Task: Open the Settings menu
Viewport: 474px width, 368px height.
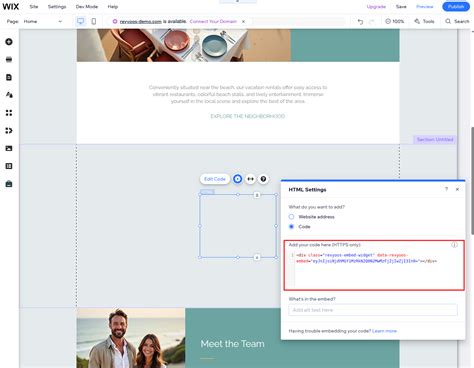Action: [57, 7]
